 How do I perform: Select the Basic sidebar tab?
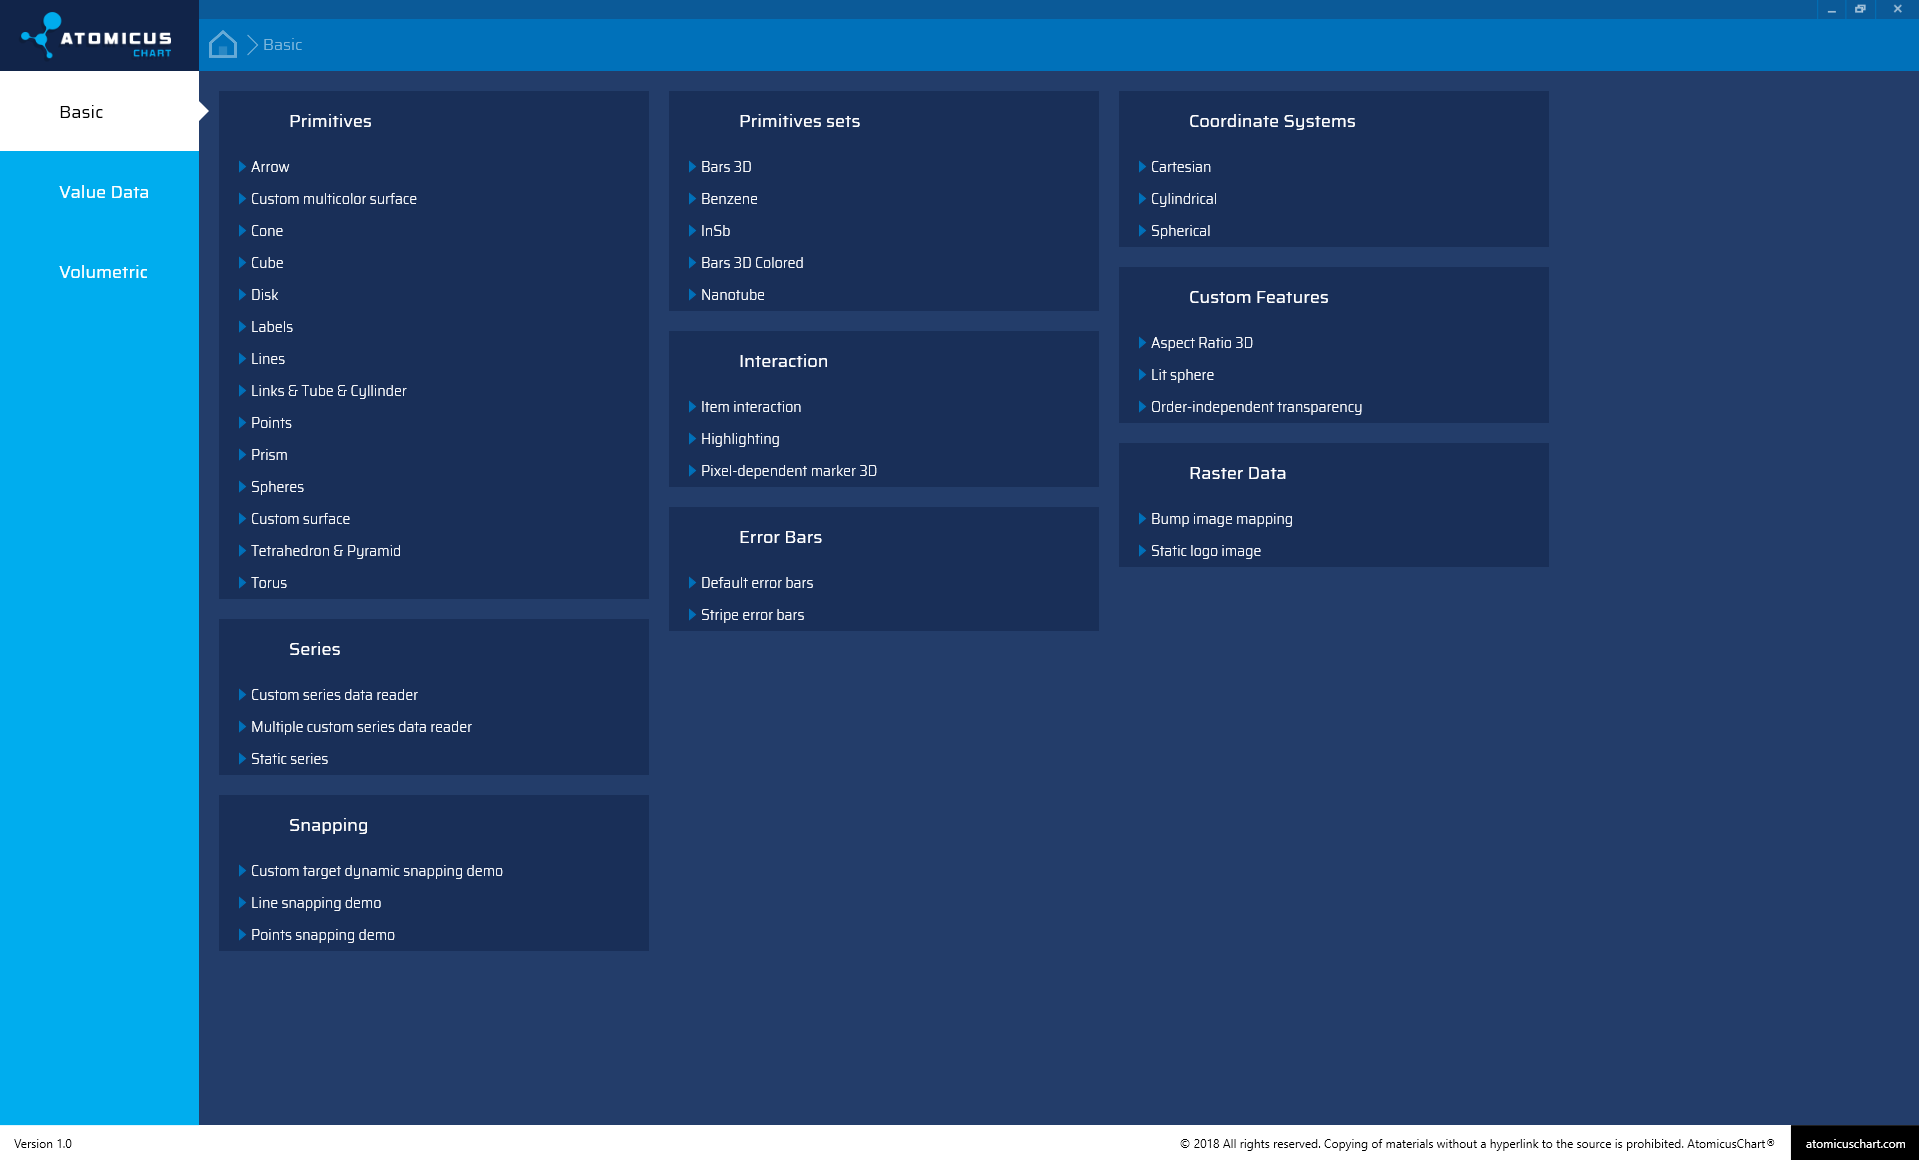81,112
